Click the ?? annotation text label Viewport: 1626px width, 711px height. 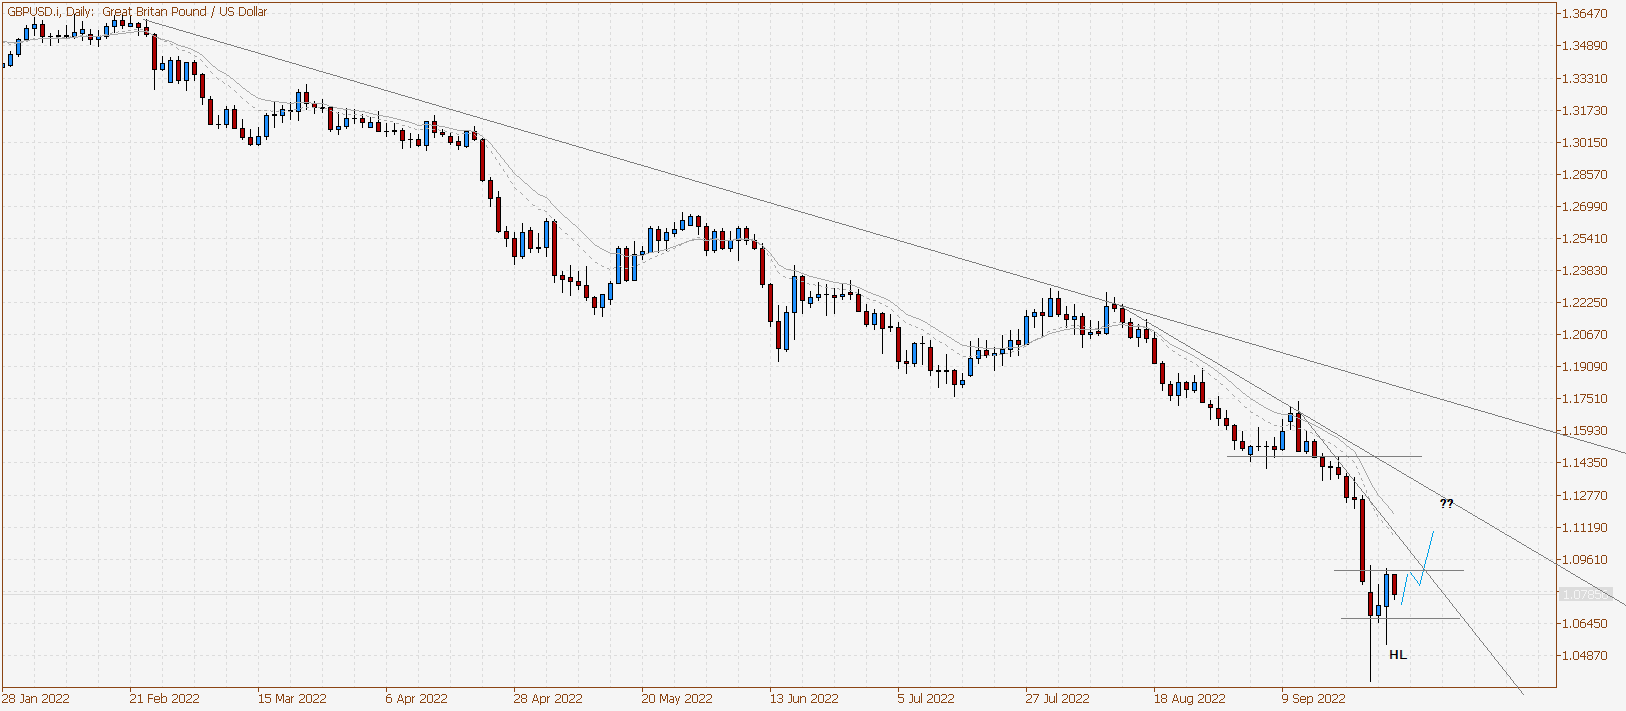(1447, 503)
